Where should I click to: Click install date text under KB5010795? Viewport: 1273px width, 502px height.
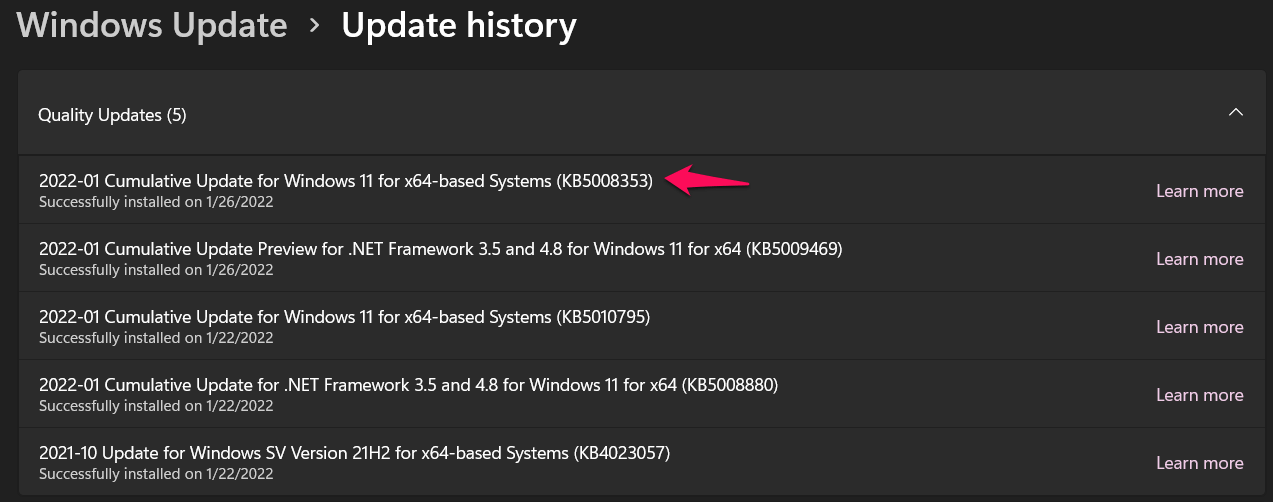click(156, 338)
